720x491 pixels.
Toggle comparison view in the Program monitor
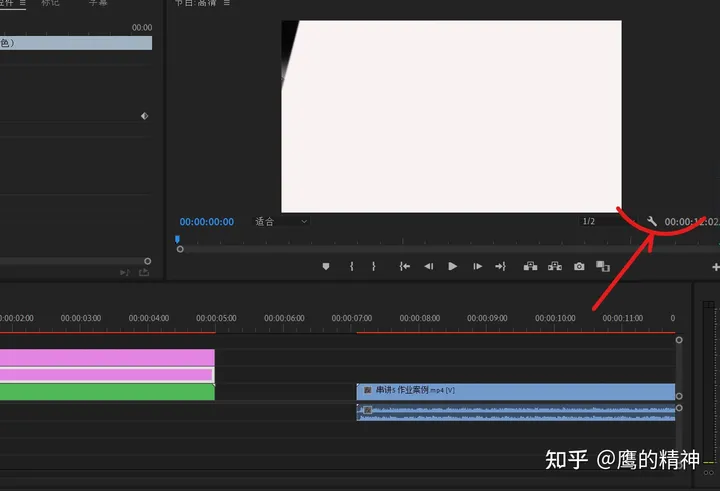tap(602, 266)
